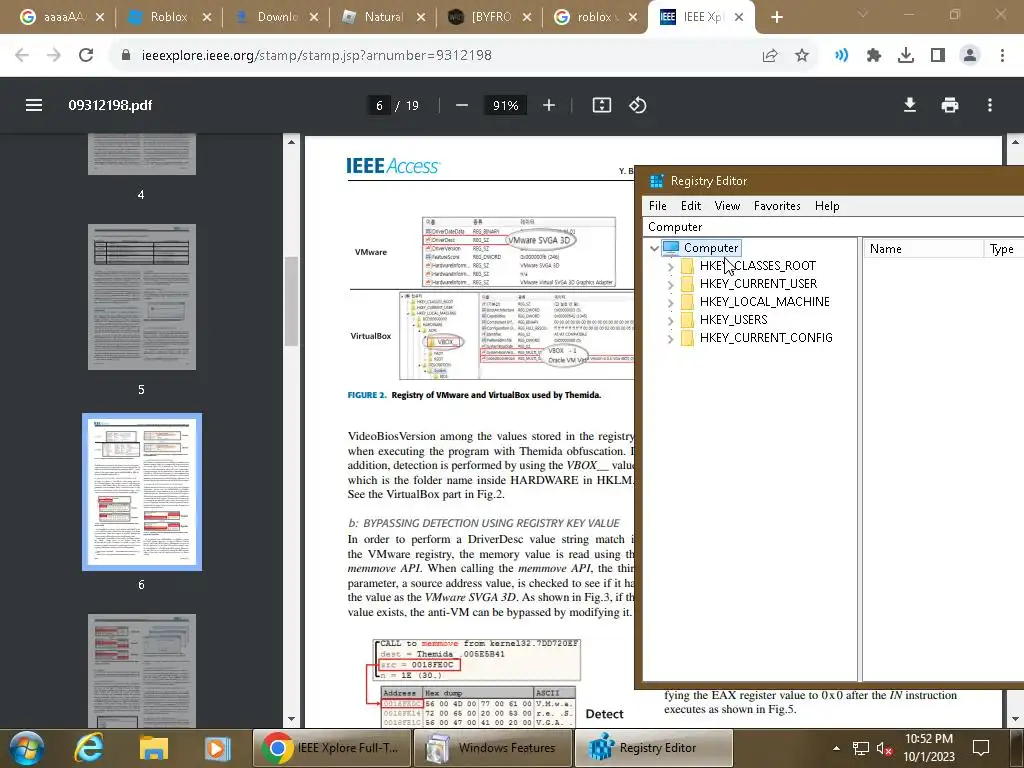Close the IEEE Xplore browser tab
The height and width of the screenshot is (768, 1024).
click(739, 17)
